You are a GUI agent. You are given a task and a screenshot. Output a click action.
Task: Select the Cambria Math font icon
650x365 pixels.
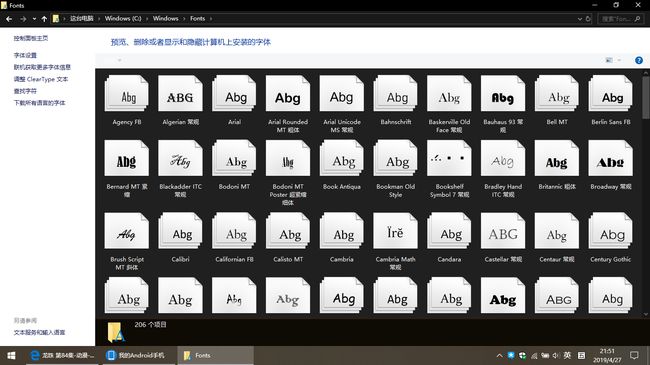pyautogui.click(x=395, y=231)
